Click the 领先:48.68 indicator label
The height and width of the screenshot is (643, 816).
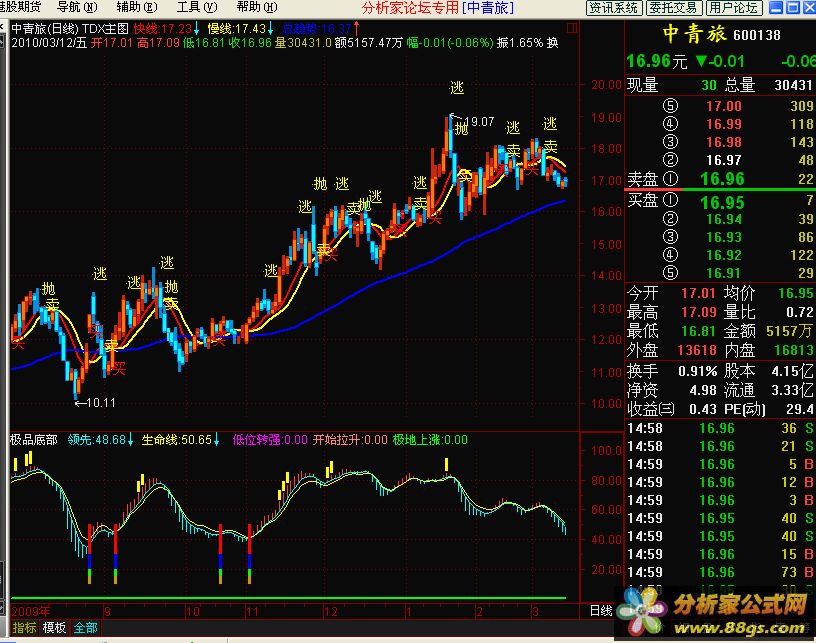tap(97, 440)
